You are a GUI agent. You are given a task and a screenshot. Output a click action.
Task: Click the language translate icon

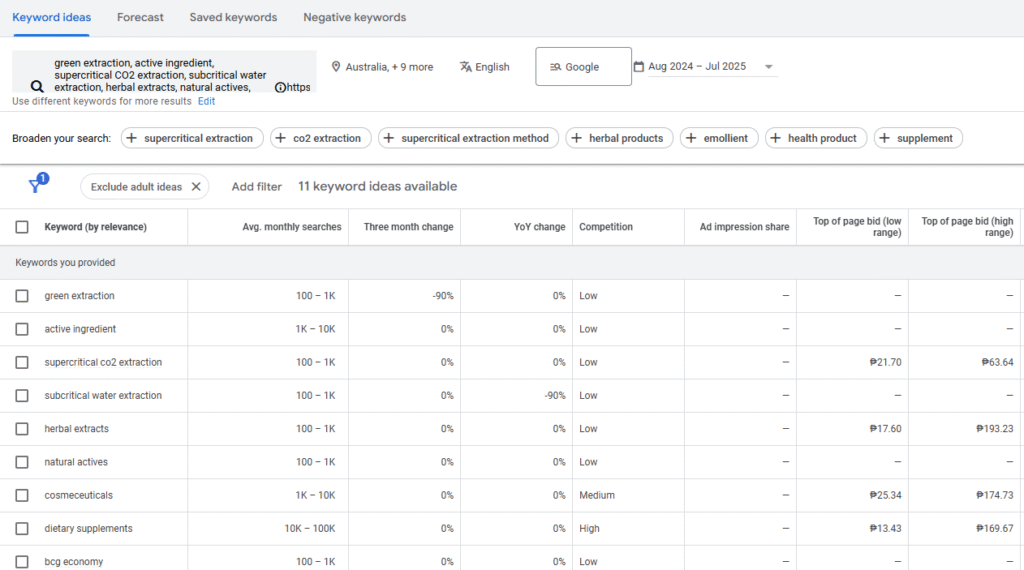[465, 67]
